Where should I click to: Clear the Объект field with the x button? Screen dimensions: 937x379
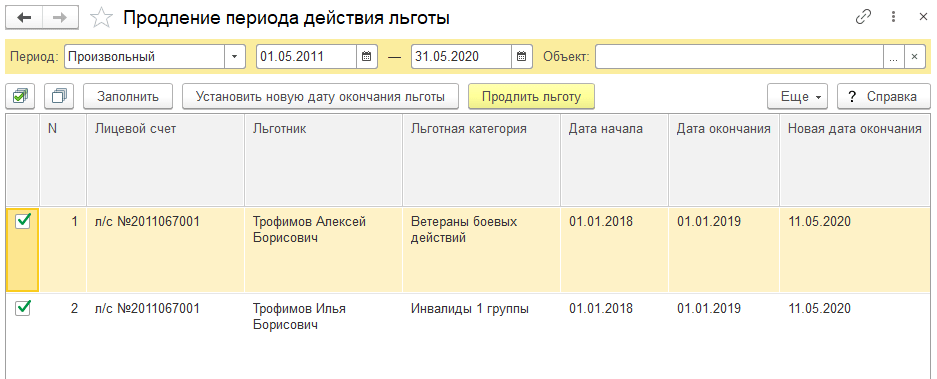pyautogui.click(x=914, y=57)
